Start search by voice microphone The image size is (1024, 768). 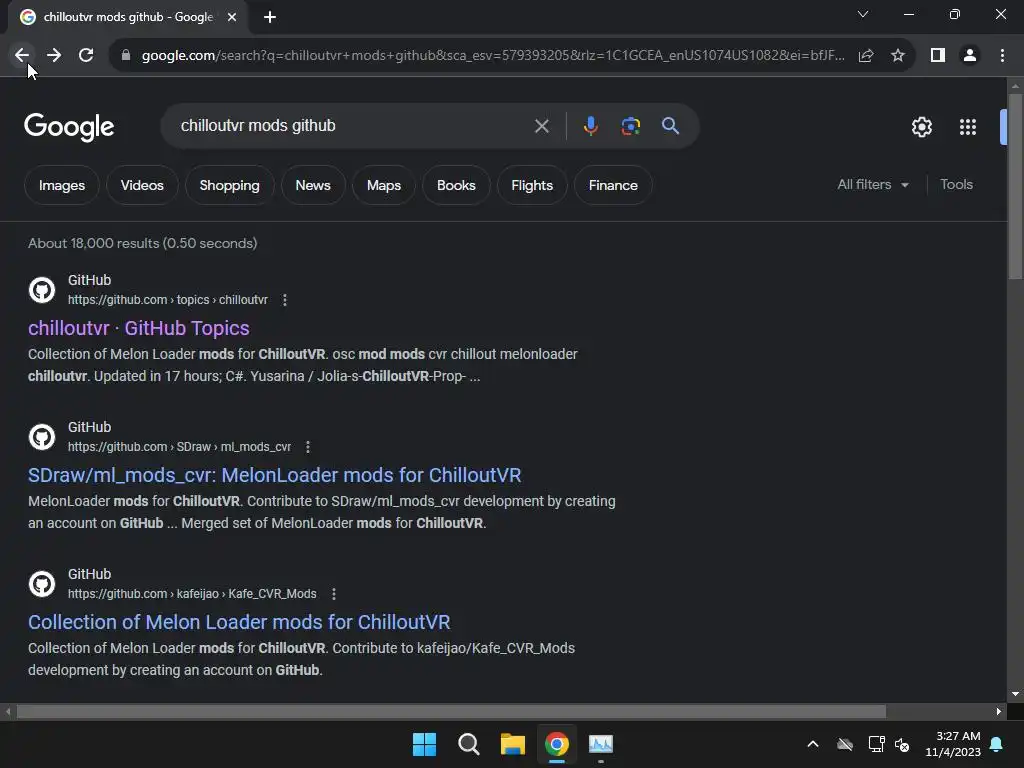[590, 126]
